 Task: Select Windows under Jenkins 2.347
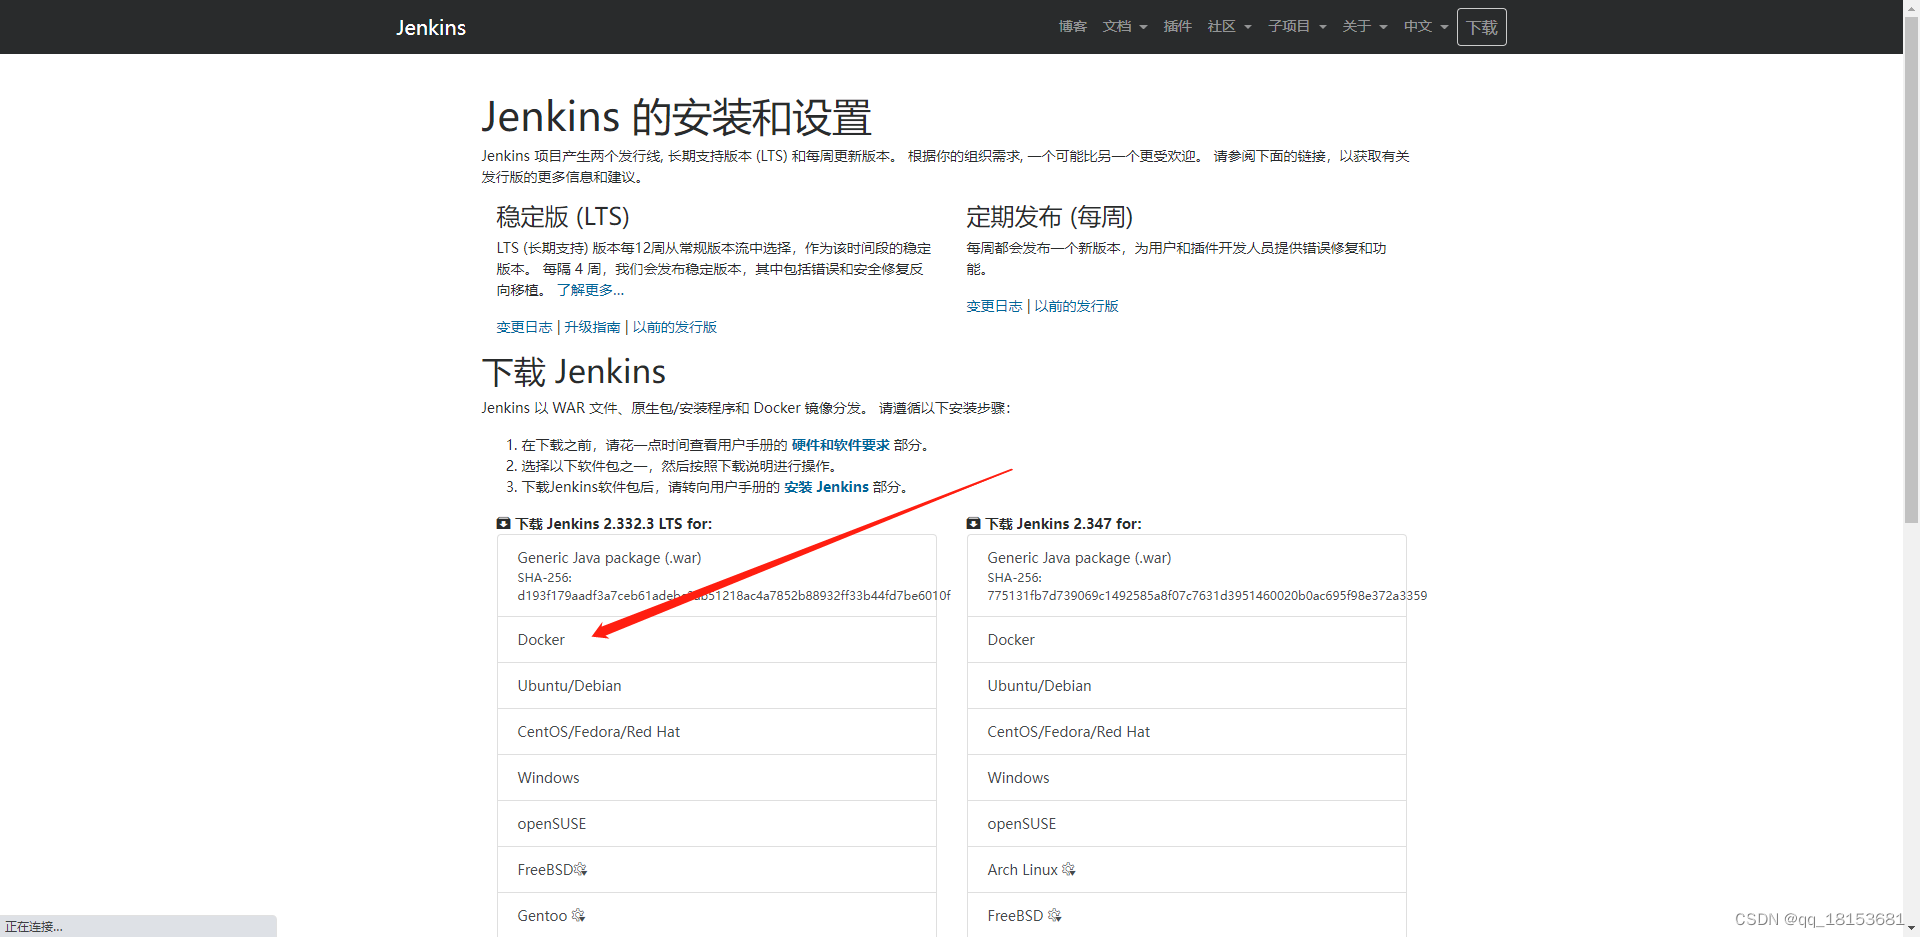(x=1186, y=778)
